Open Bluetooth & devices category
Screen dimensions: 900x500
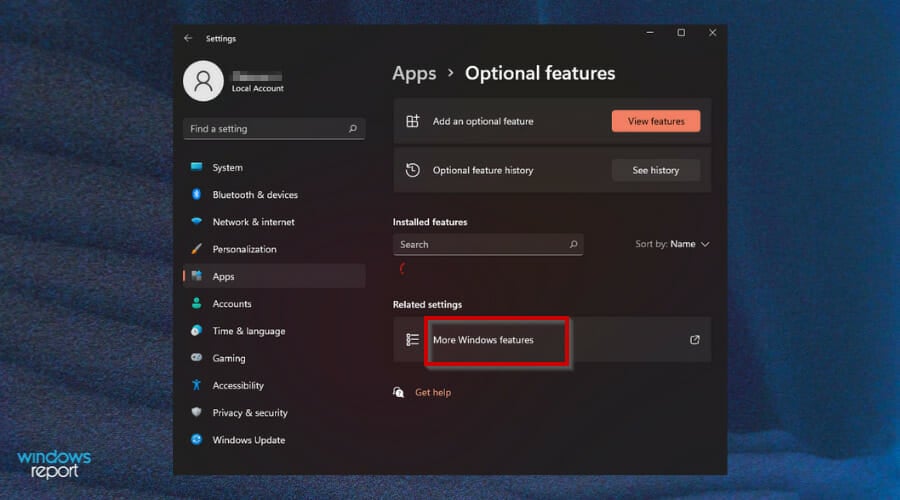(x=274, y=195)
